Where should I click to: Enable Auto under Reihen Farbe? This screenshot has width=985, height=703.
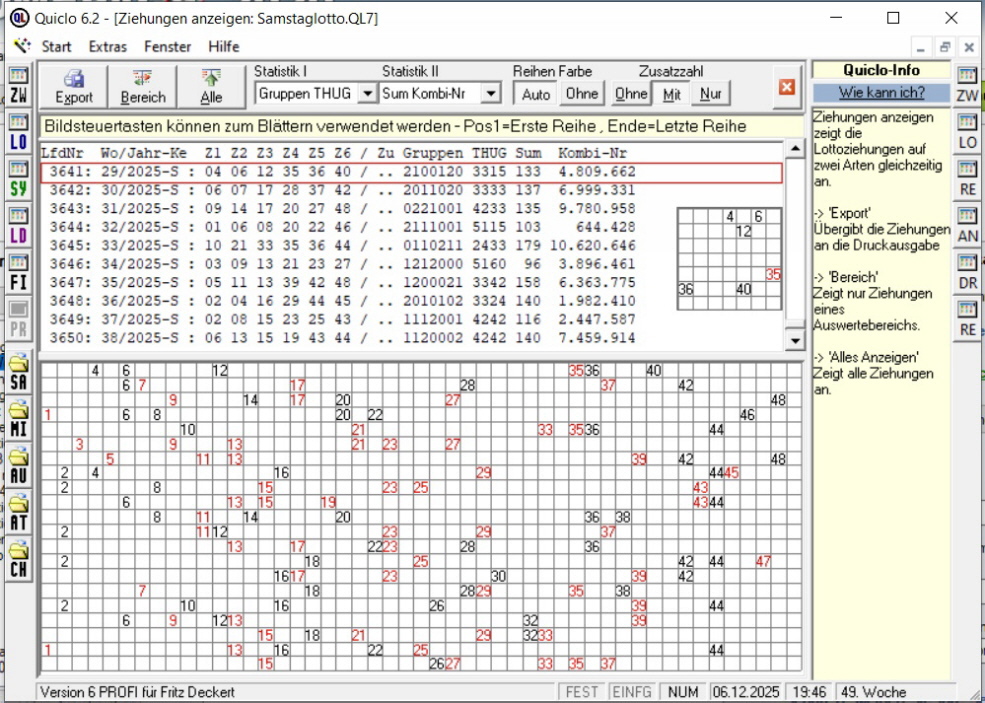click(536, 94)
